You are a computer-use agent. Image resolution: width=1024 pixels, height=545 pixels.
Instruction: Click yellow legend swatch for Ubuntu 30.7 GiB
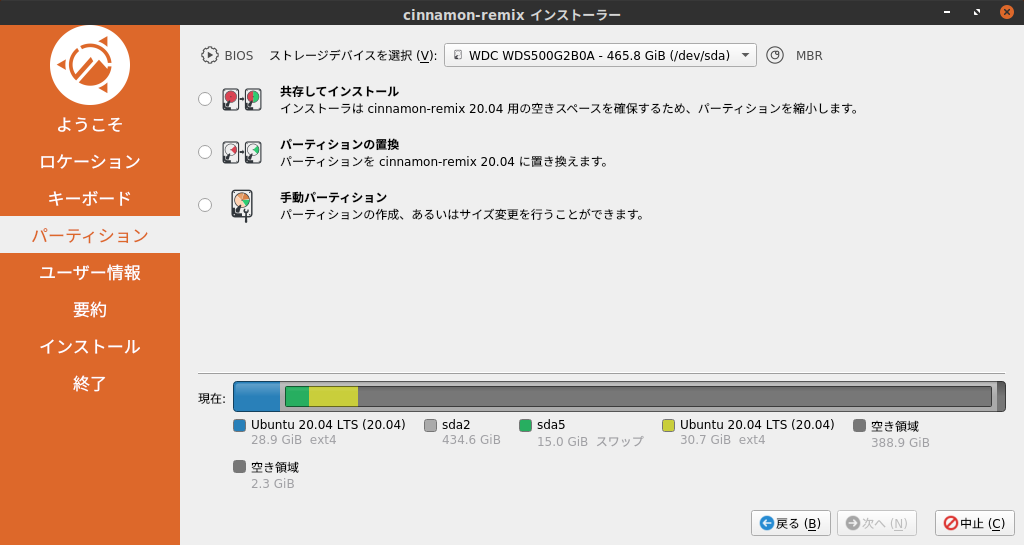pyautogui.click(x=667, y=426)
